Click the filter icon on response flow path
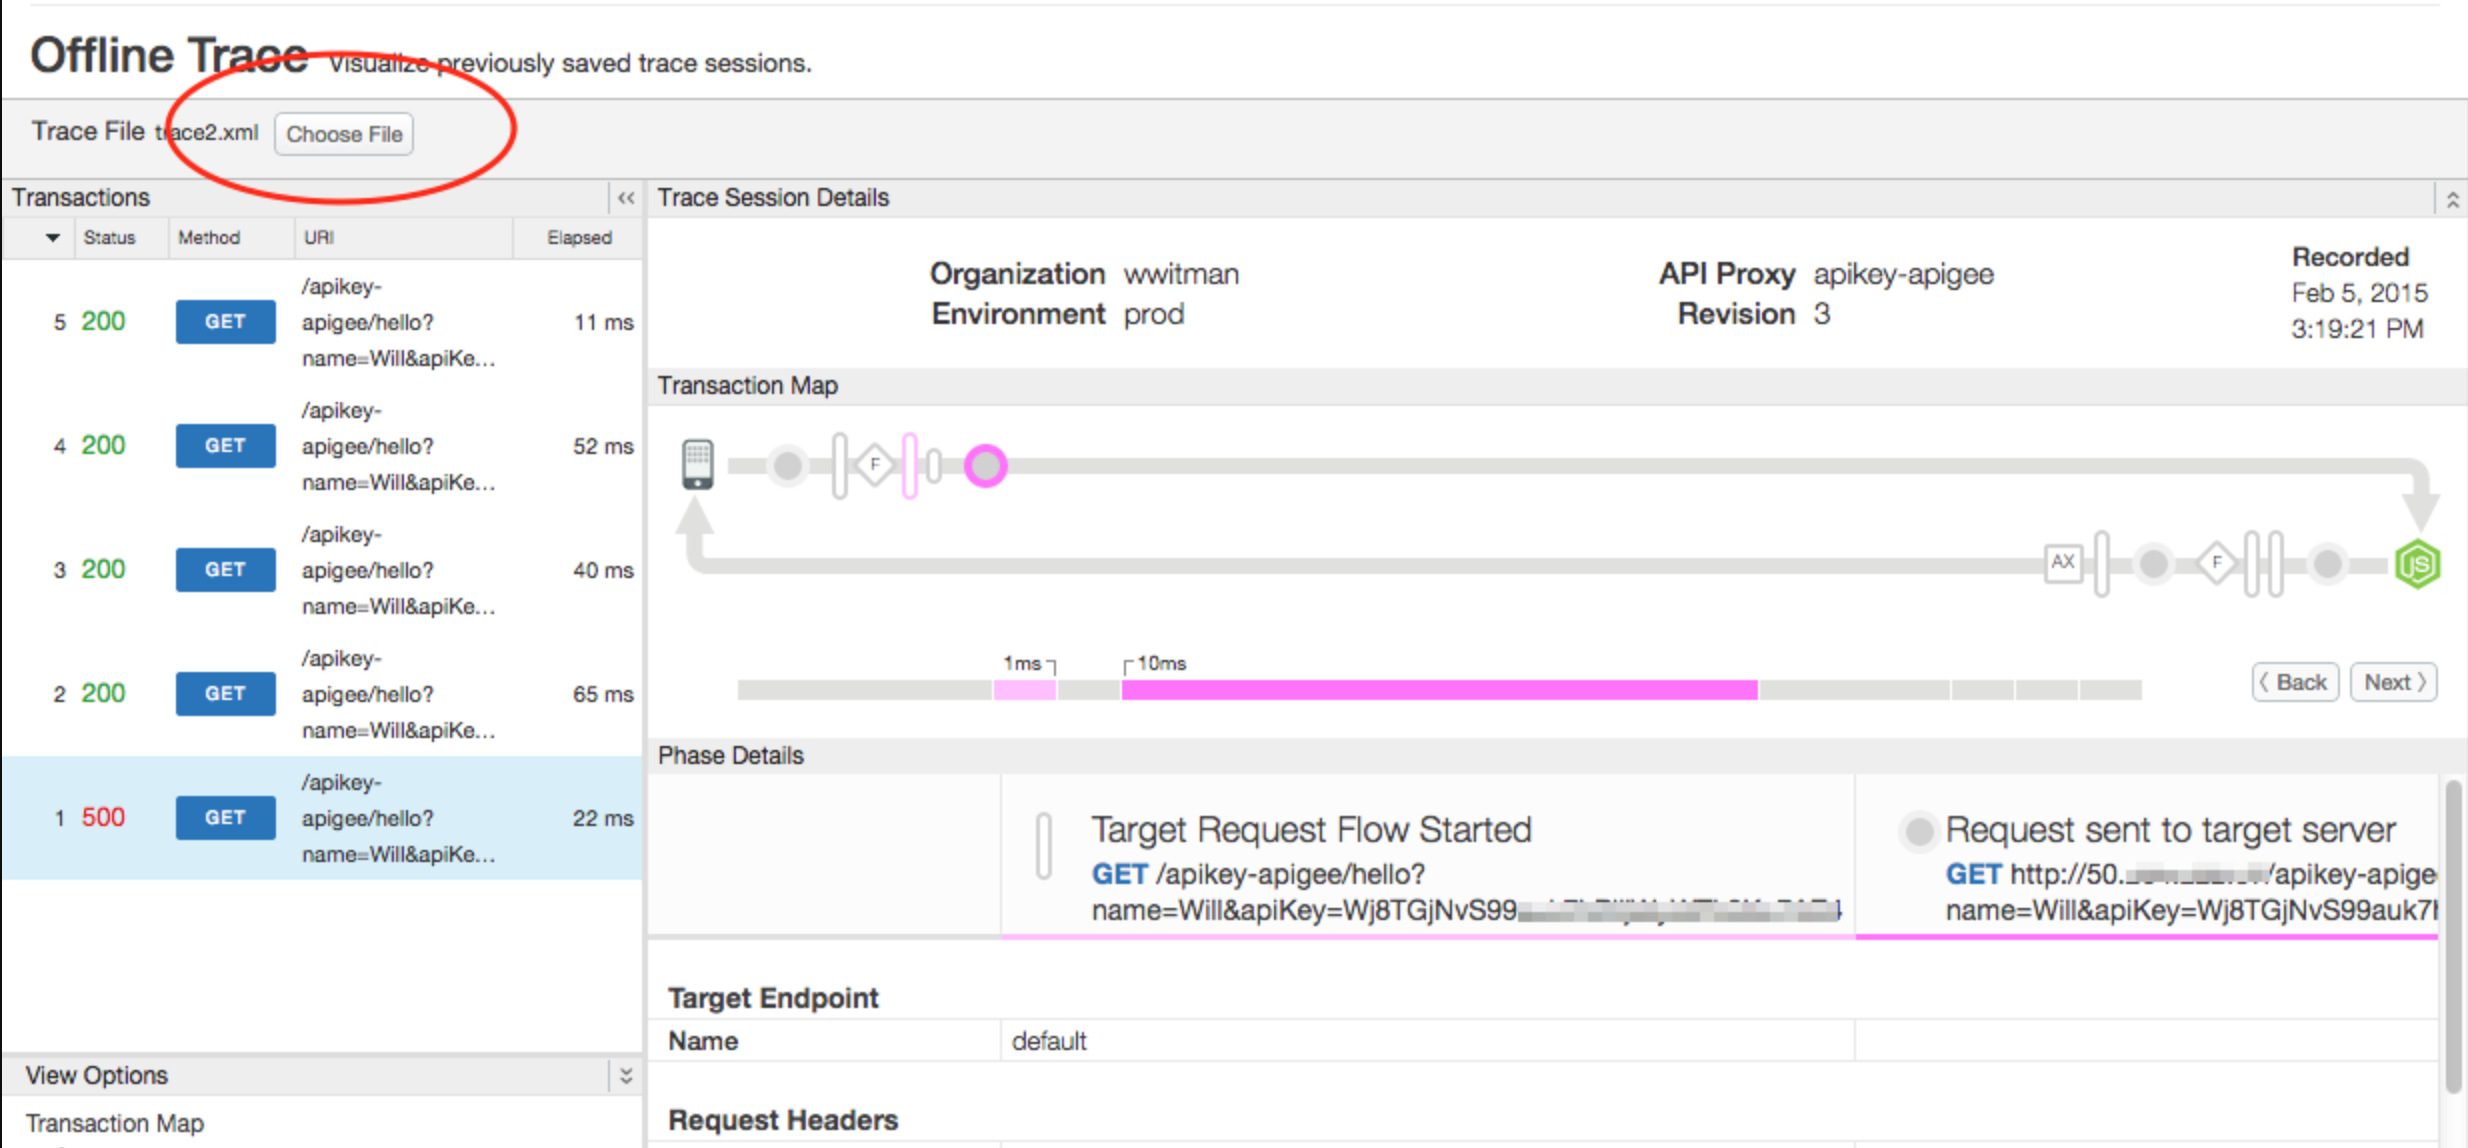 (x=2211, y=562)
